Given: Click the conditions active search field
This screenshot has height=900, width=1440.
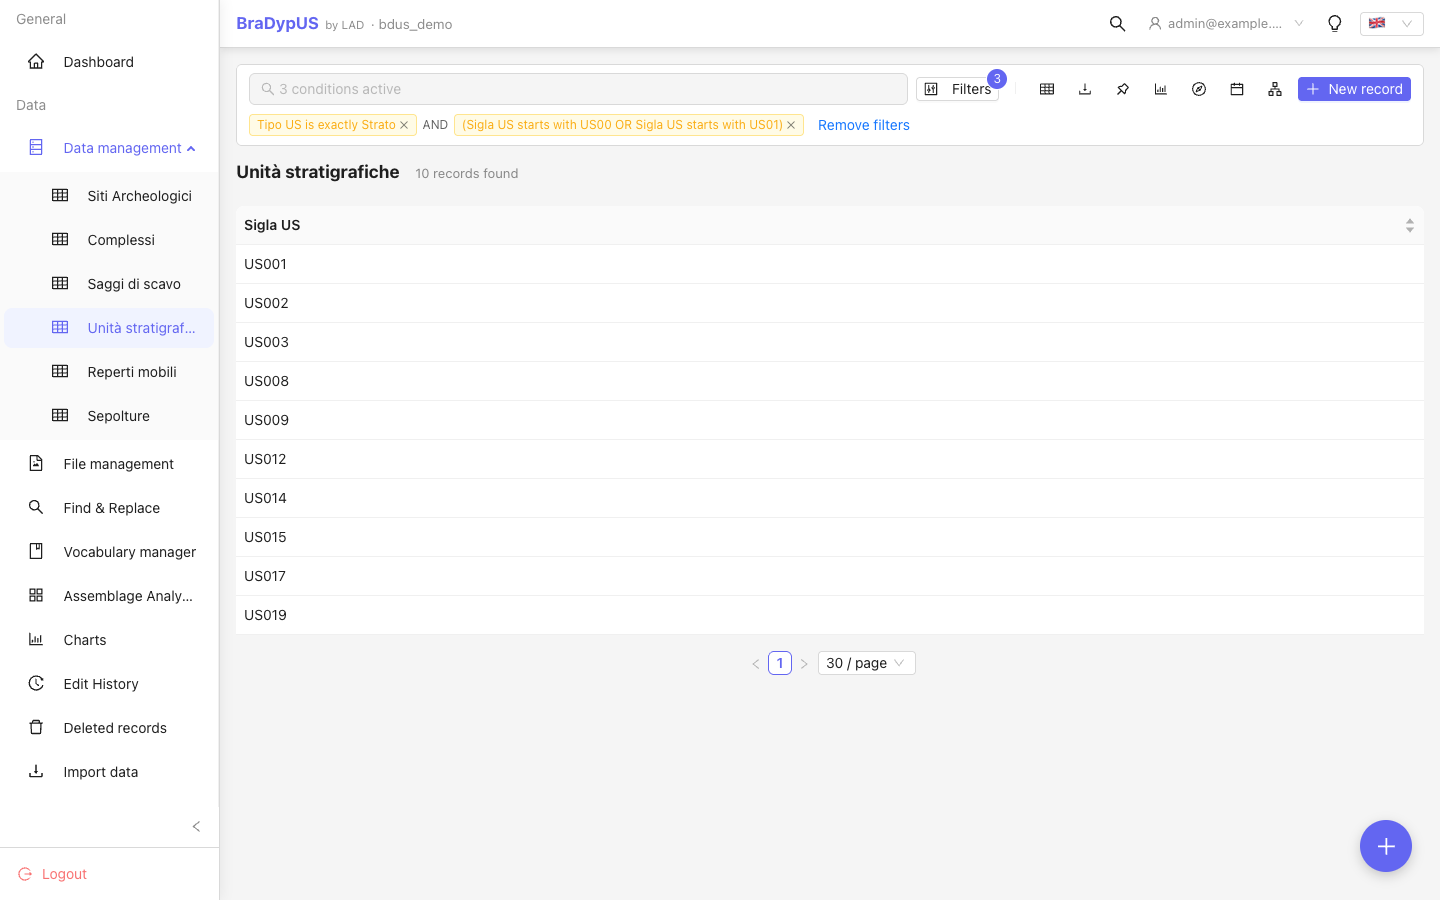Looking at the screenshot, I should 578,89.
